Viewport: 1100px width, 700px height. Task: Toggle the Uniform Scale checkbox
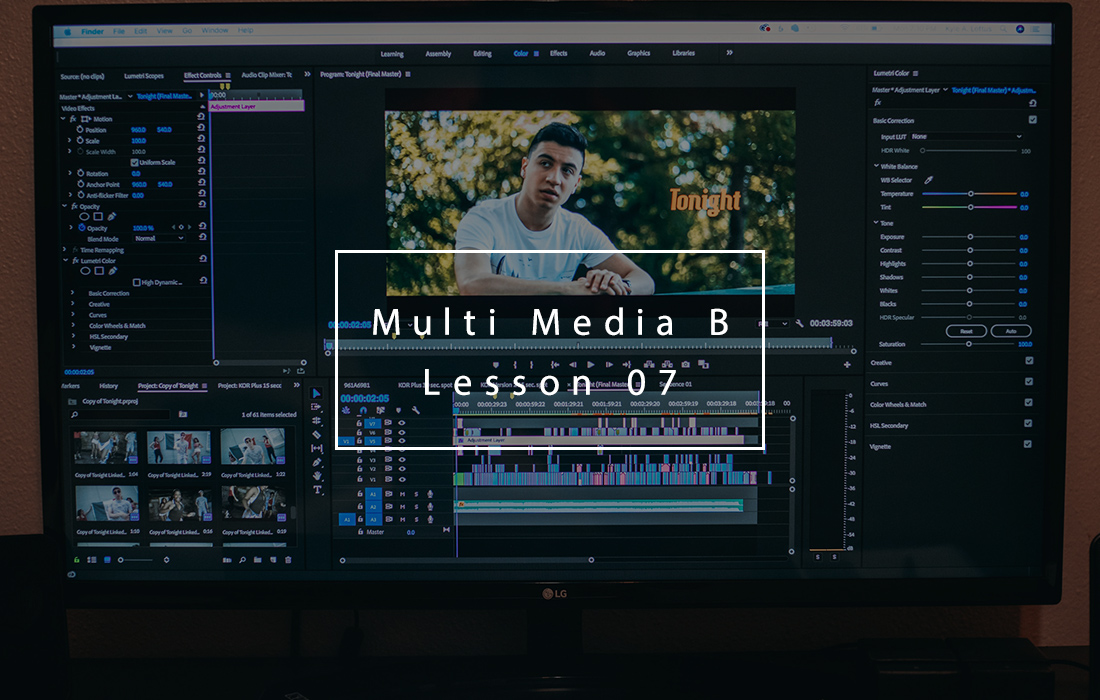(x=134, y=162)
